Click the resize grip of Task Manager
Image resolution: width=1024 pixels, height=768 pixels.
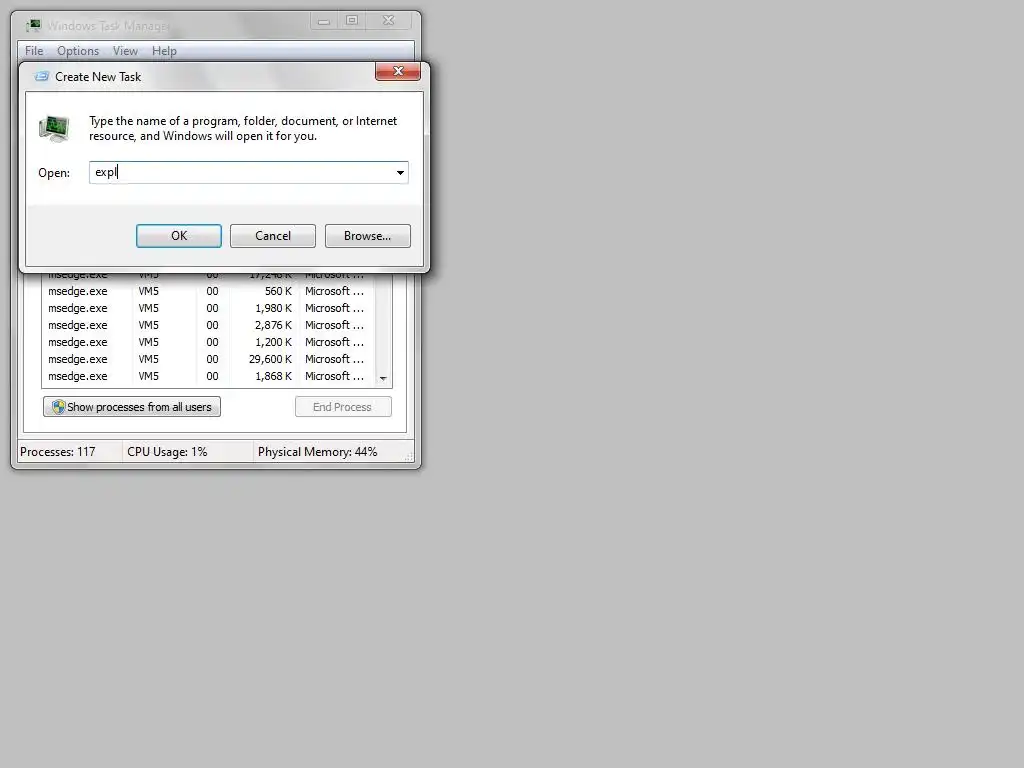pyautogui.click(x=409, y=457)
